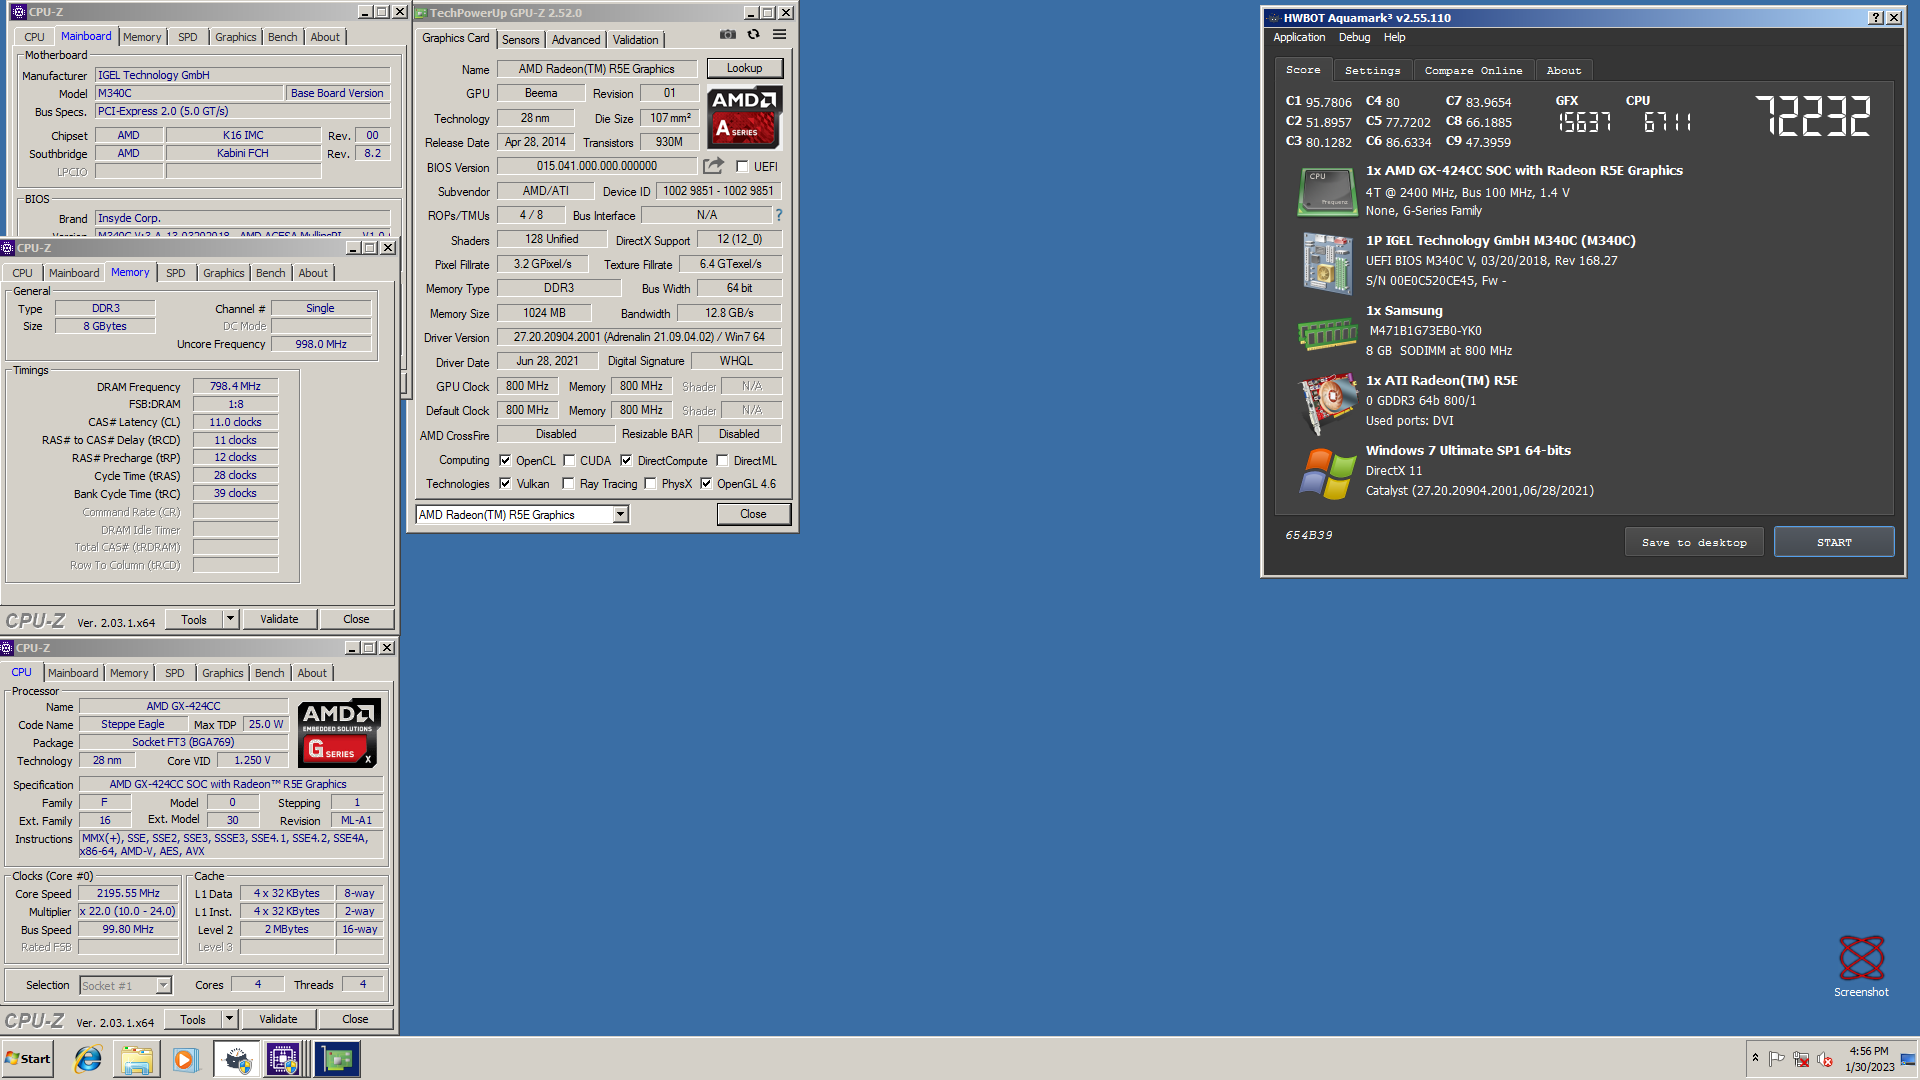The height and width of the screenshot is (1080, 1920).
Task: Switch to CPU-Z via purple chip taskbar icon
Action: [284, 1059]
